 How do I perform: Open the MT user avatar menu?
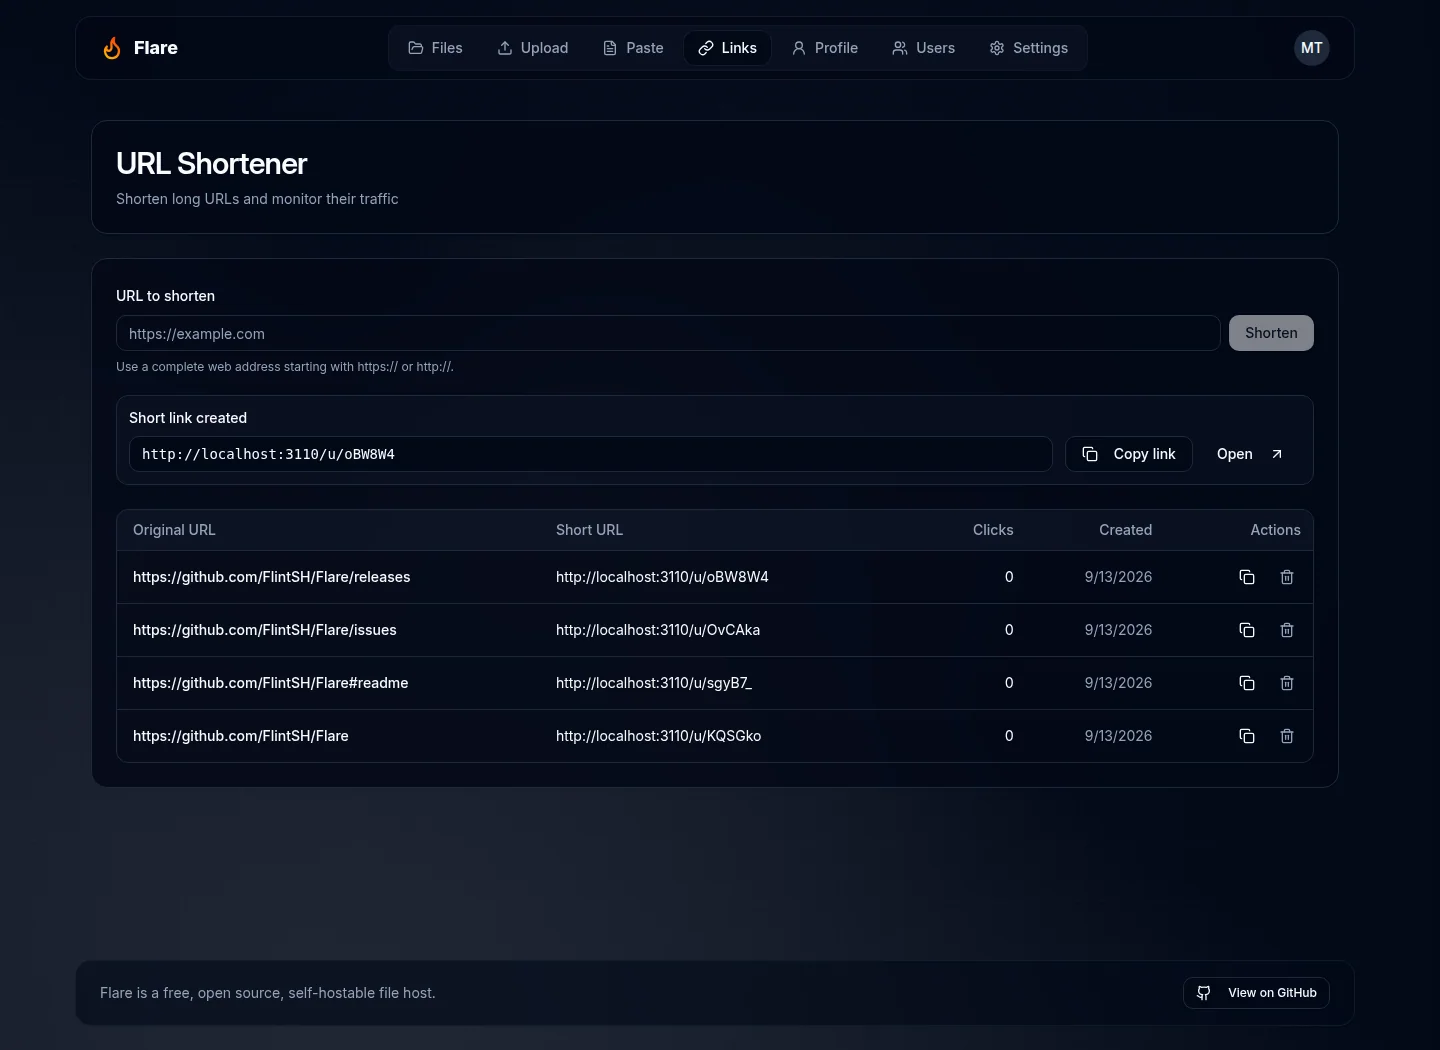pyautogui.click(x=1311, y=48)
